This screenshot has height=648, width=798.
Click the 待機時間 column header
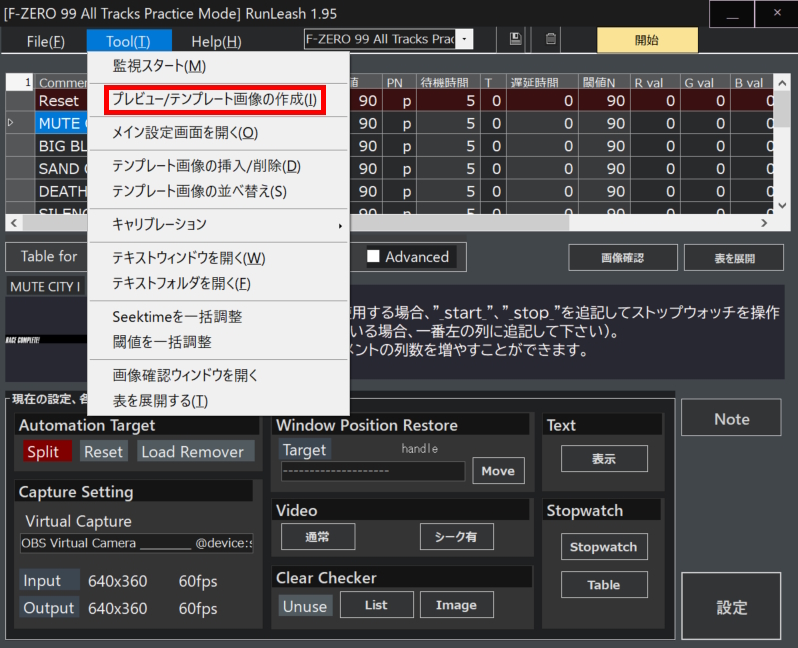pos(449,82)
